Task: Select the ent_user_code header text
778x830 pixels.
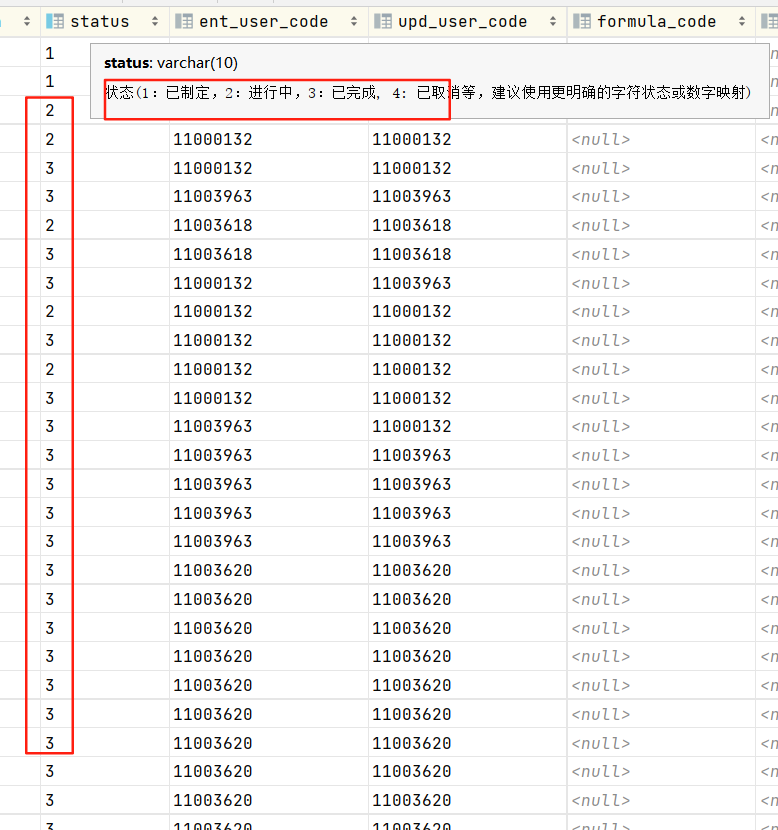Action: click(x=264, y=21)
